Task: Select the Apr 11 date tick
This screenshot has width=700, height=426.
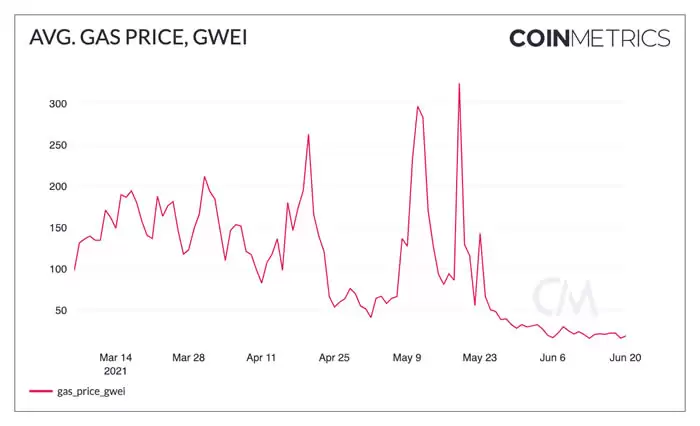Action: pos(261,357)
